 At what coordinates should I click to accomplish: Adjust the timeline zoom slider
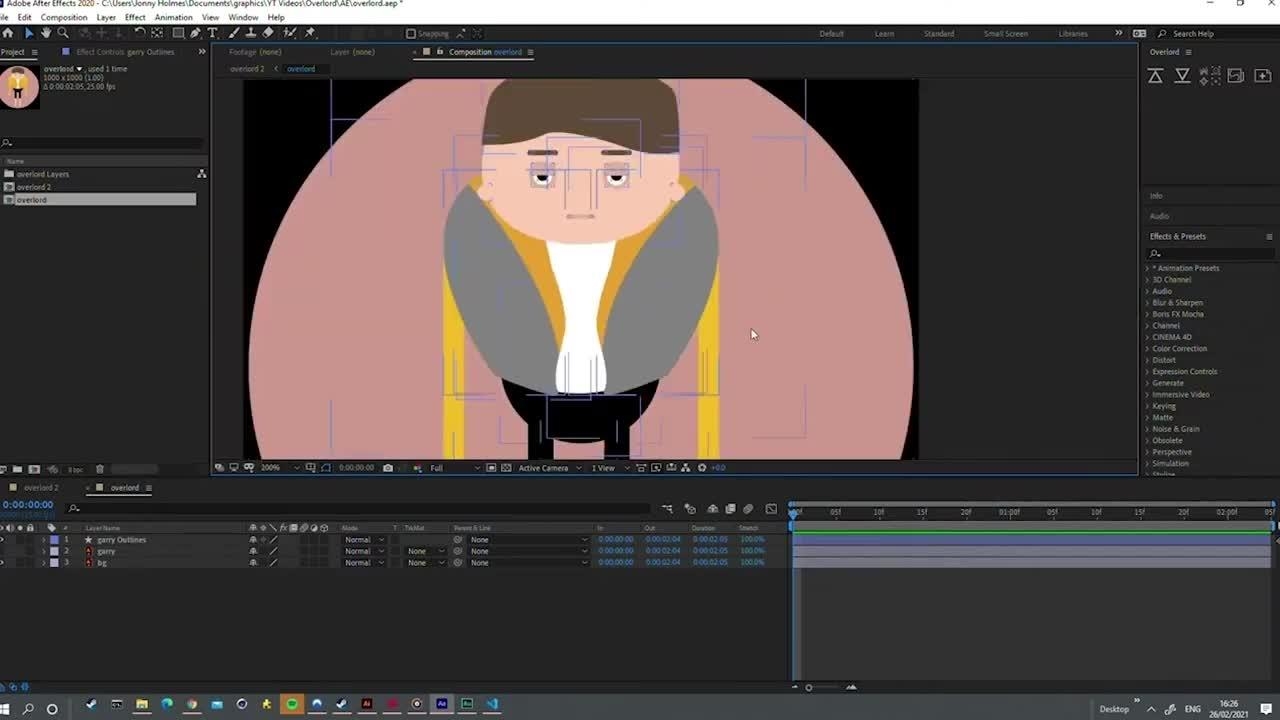[809, 687]
